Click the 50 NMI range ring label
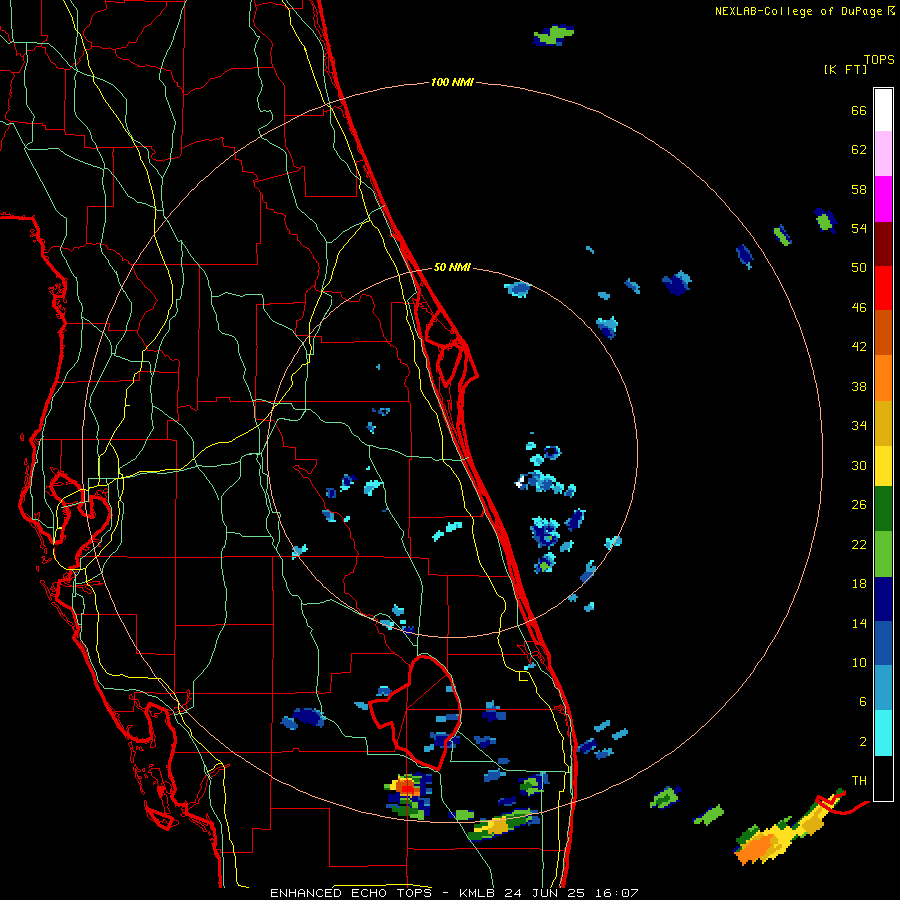The image size is (900, 900). click(452, 267)
